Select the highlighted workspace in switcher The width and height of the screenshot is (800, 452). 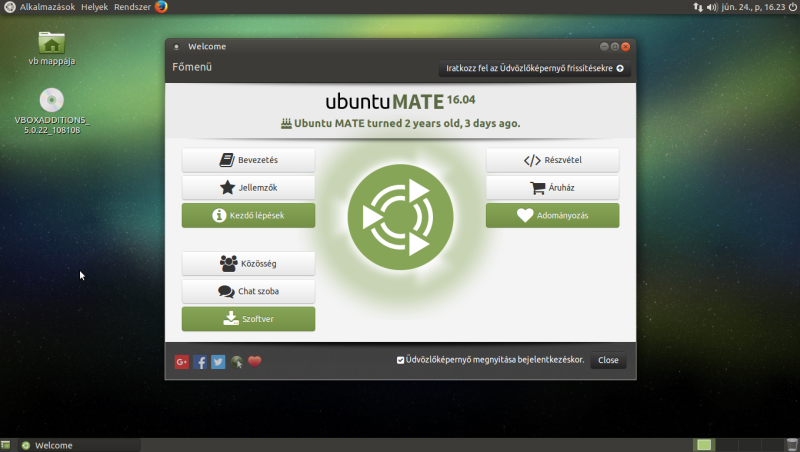704,445
